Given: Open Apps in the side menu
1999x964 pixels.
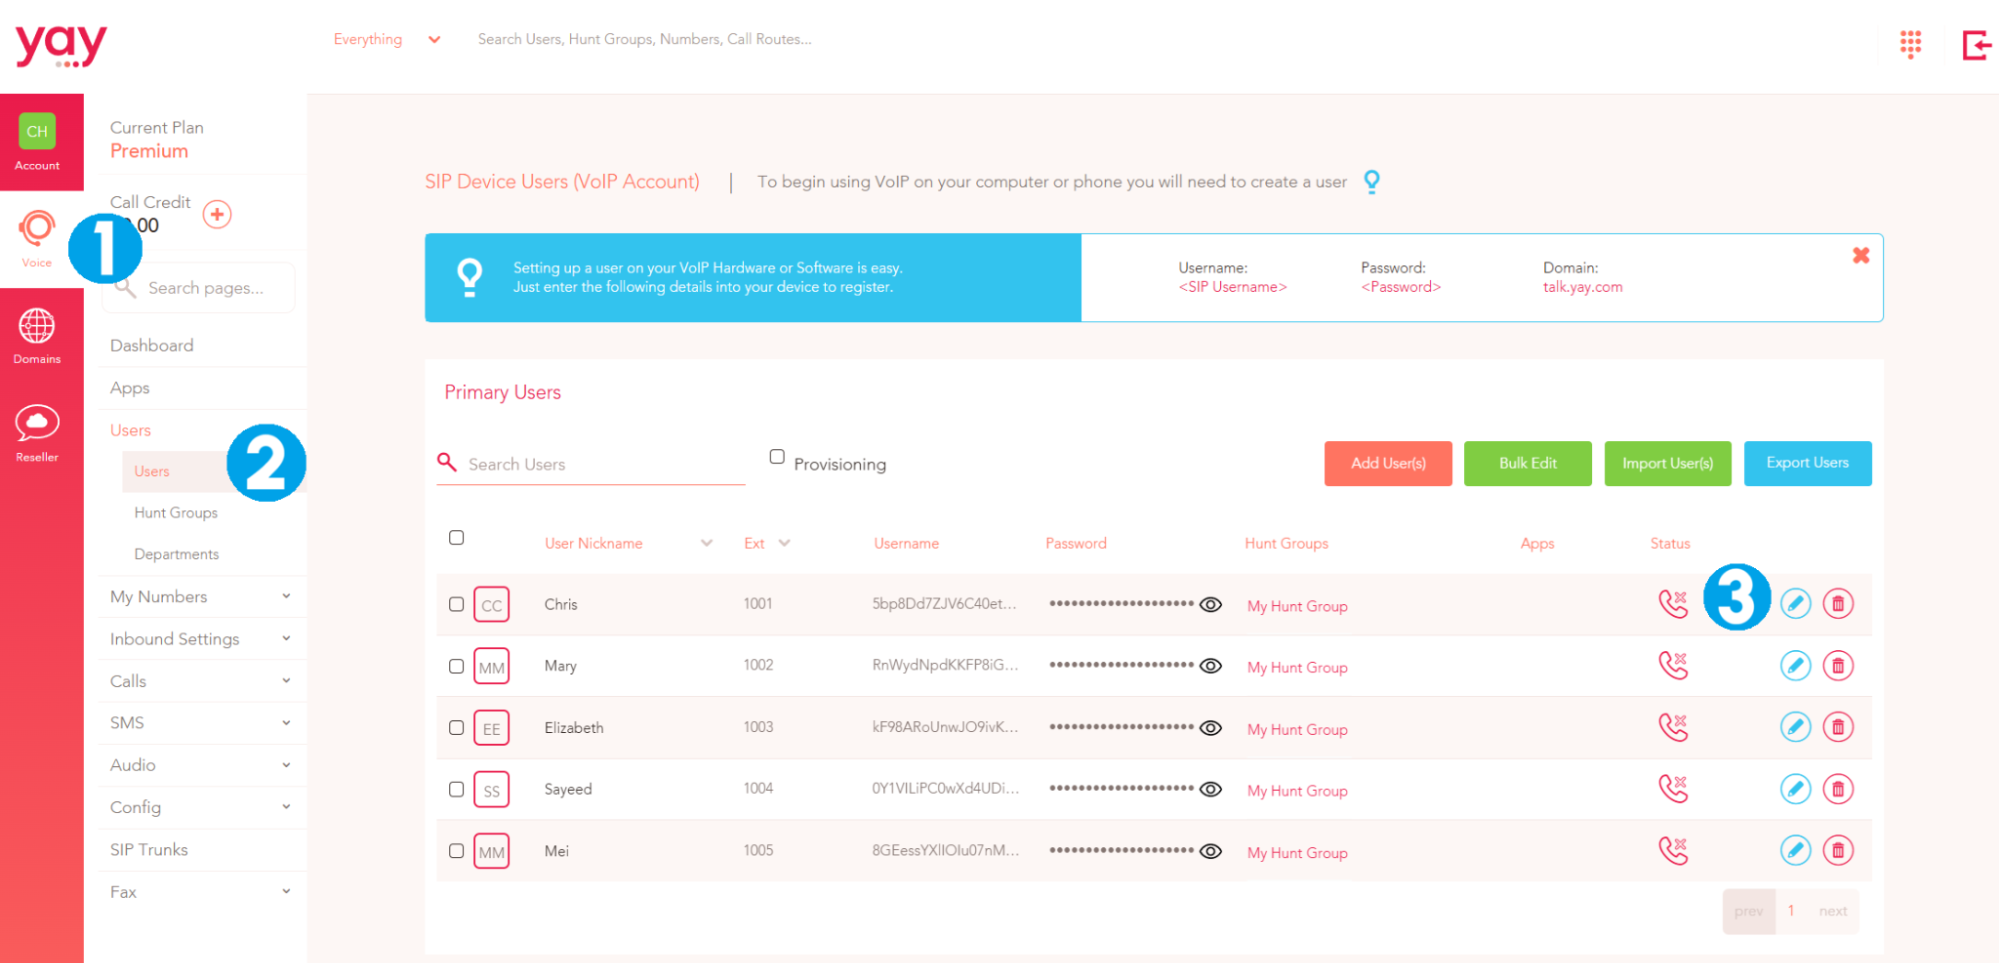Looking at the screenshot, I should [x=130, y=388].
